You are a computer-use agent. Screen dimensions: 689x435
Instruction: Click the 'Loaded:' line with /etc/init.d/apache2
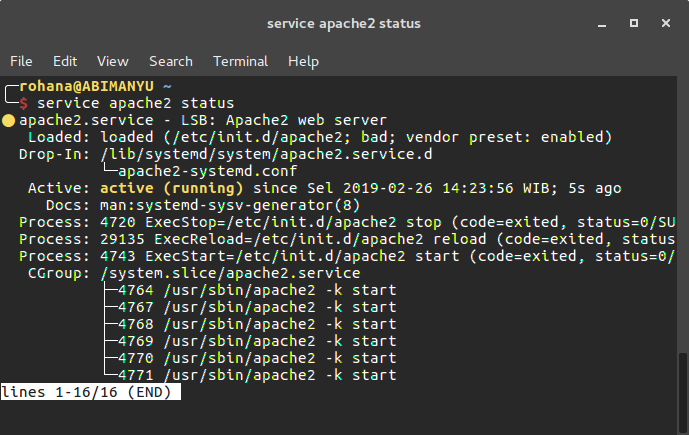320,137
